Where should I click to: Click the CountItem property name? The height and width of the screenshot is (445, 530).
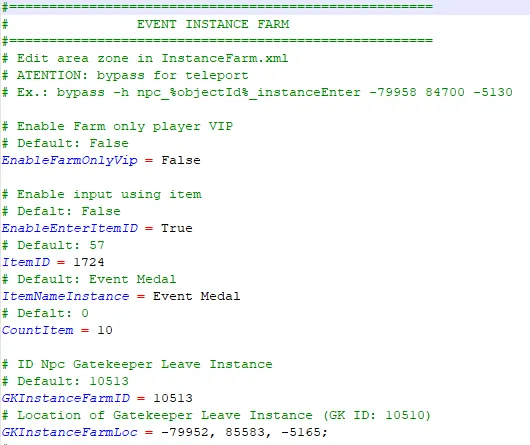[38, 330]
